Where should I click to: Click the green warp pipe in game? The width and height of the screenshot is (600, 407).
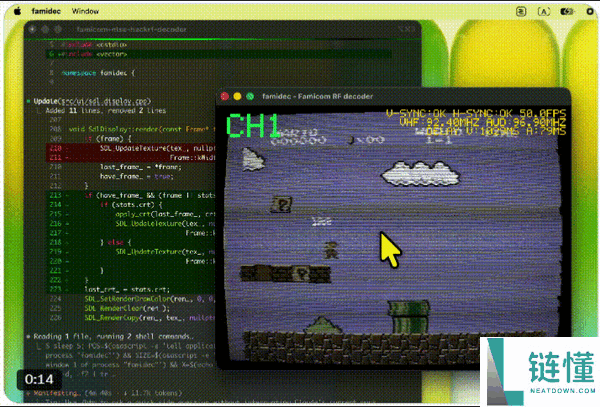coord(409,316)
